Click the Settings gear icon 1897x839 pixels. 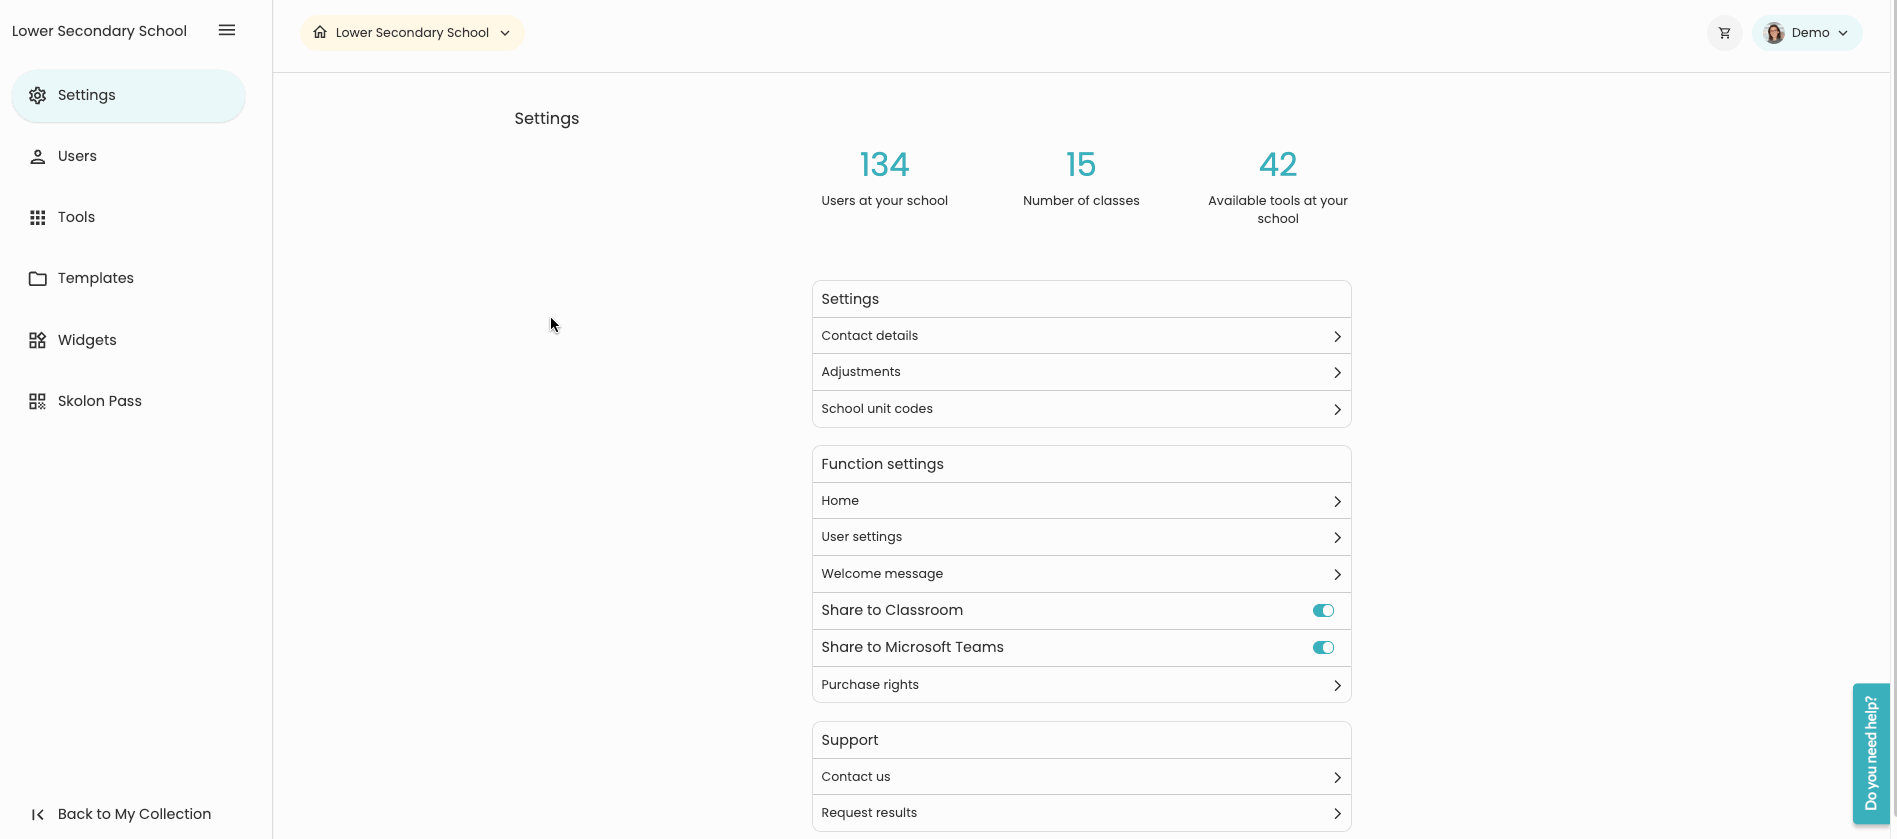(38, 96)
